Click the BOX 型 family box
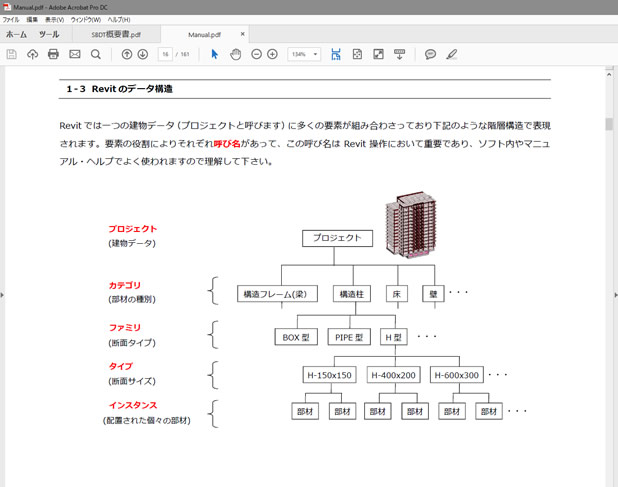The width and height of the screenshot is (618, 487). tap(296, 337)
